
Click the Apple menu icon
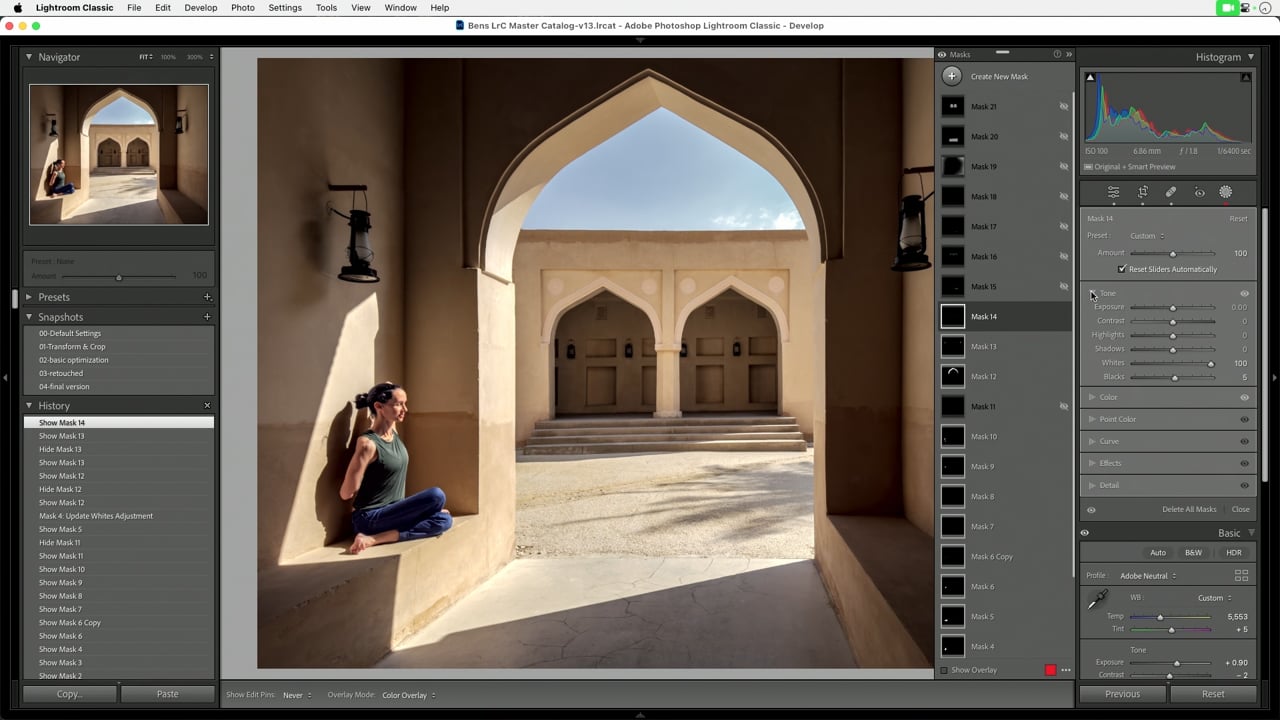(x=17, y=8)
